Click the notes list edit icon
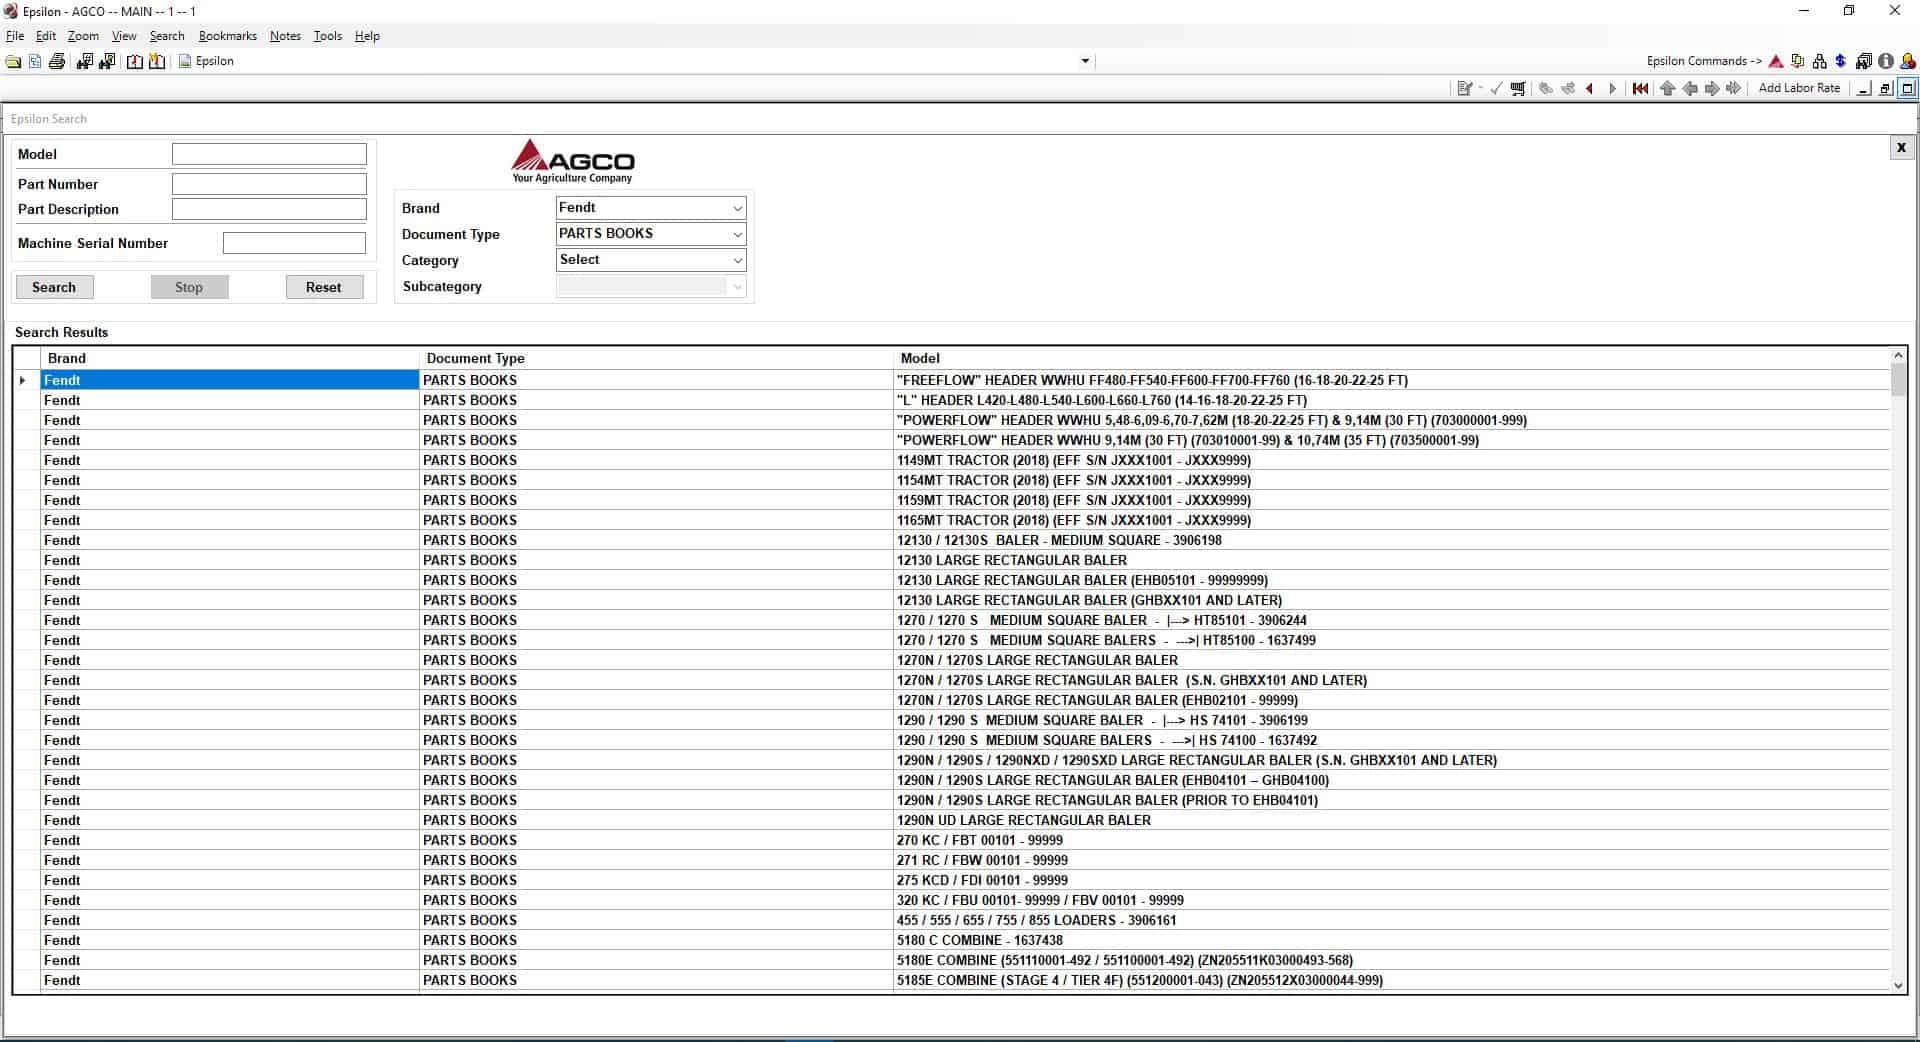The height and width of the screenshot is (1042, 1920). [1464, 89]
